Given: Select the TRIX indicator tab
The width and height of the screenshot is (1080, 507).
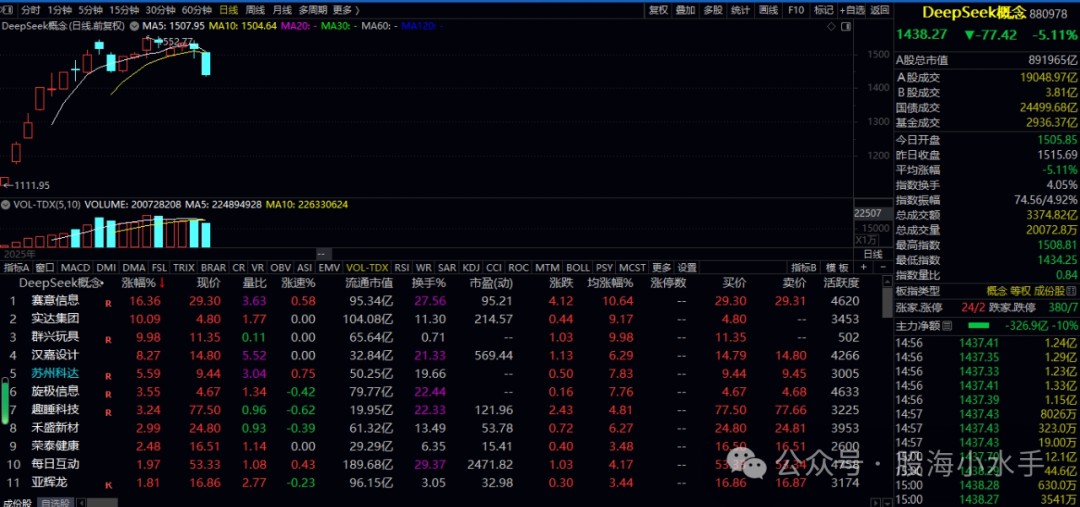Looking at the screenshot, I should tap(183, 267).
